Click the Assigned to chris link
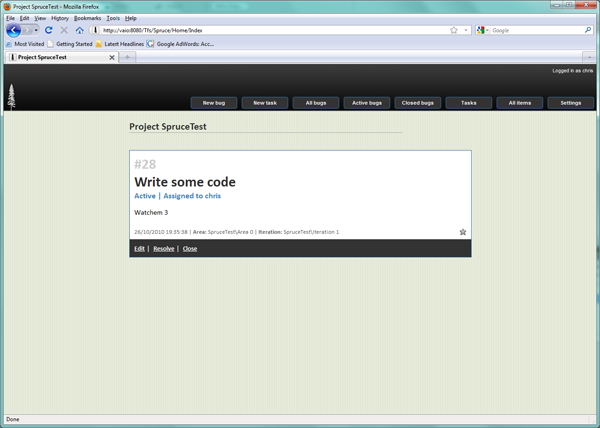Viewport: 600px width, 428px height. tap(192, 196)
